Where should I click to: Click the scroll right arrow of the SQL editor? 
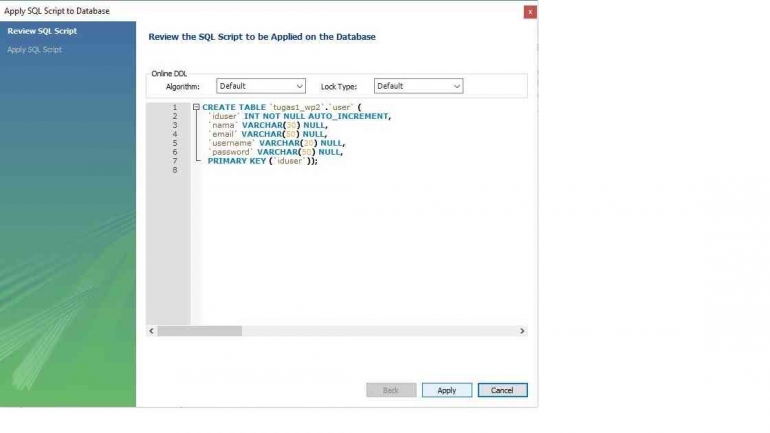tap(522, 331)
